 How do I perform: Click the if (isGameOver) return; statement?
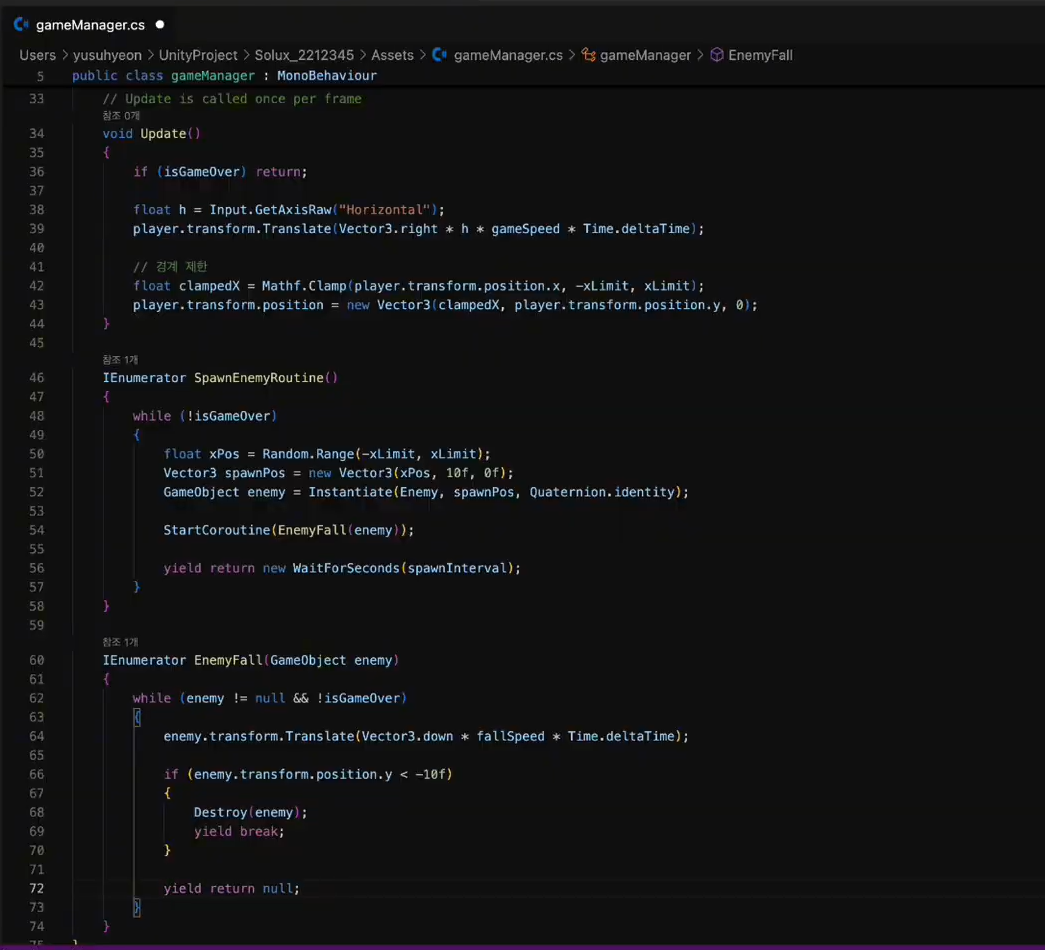(x=220, y=172)
